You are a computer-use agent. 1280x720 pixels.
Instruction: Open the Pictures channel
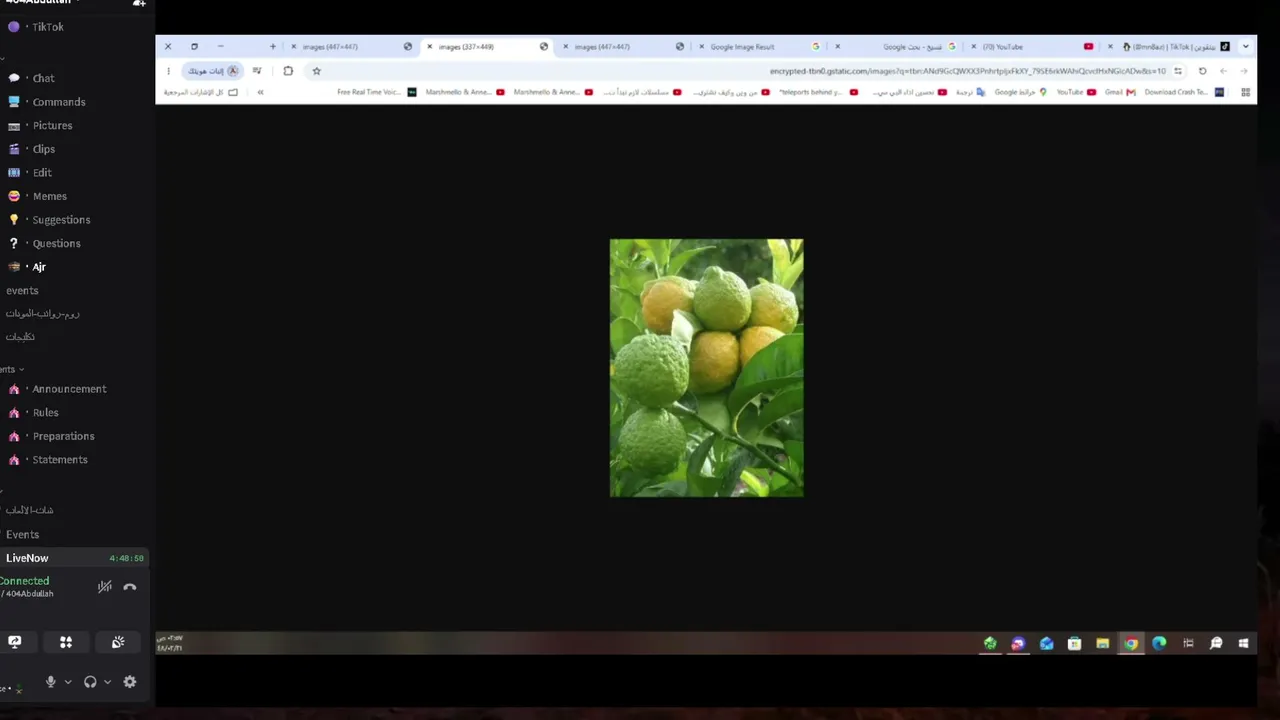pyautogui.click(x=52, y=126)
